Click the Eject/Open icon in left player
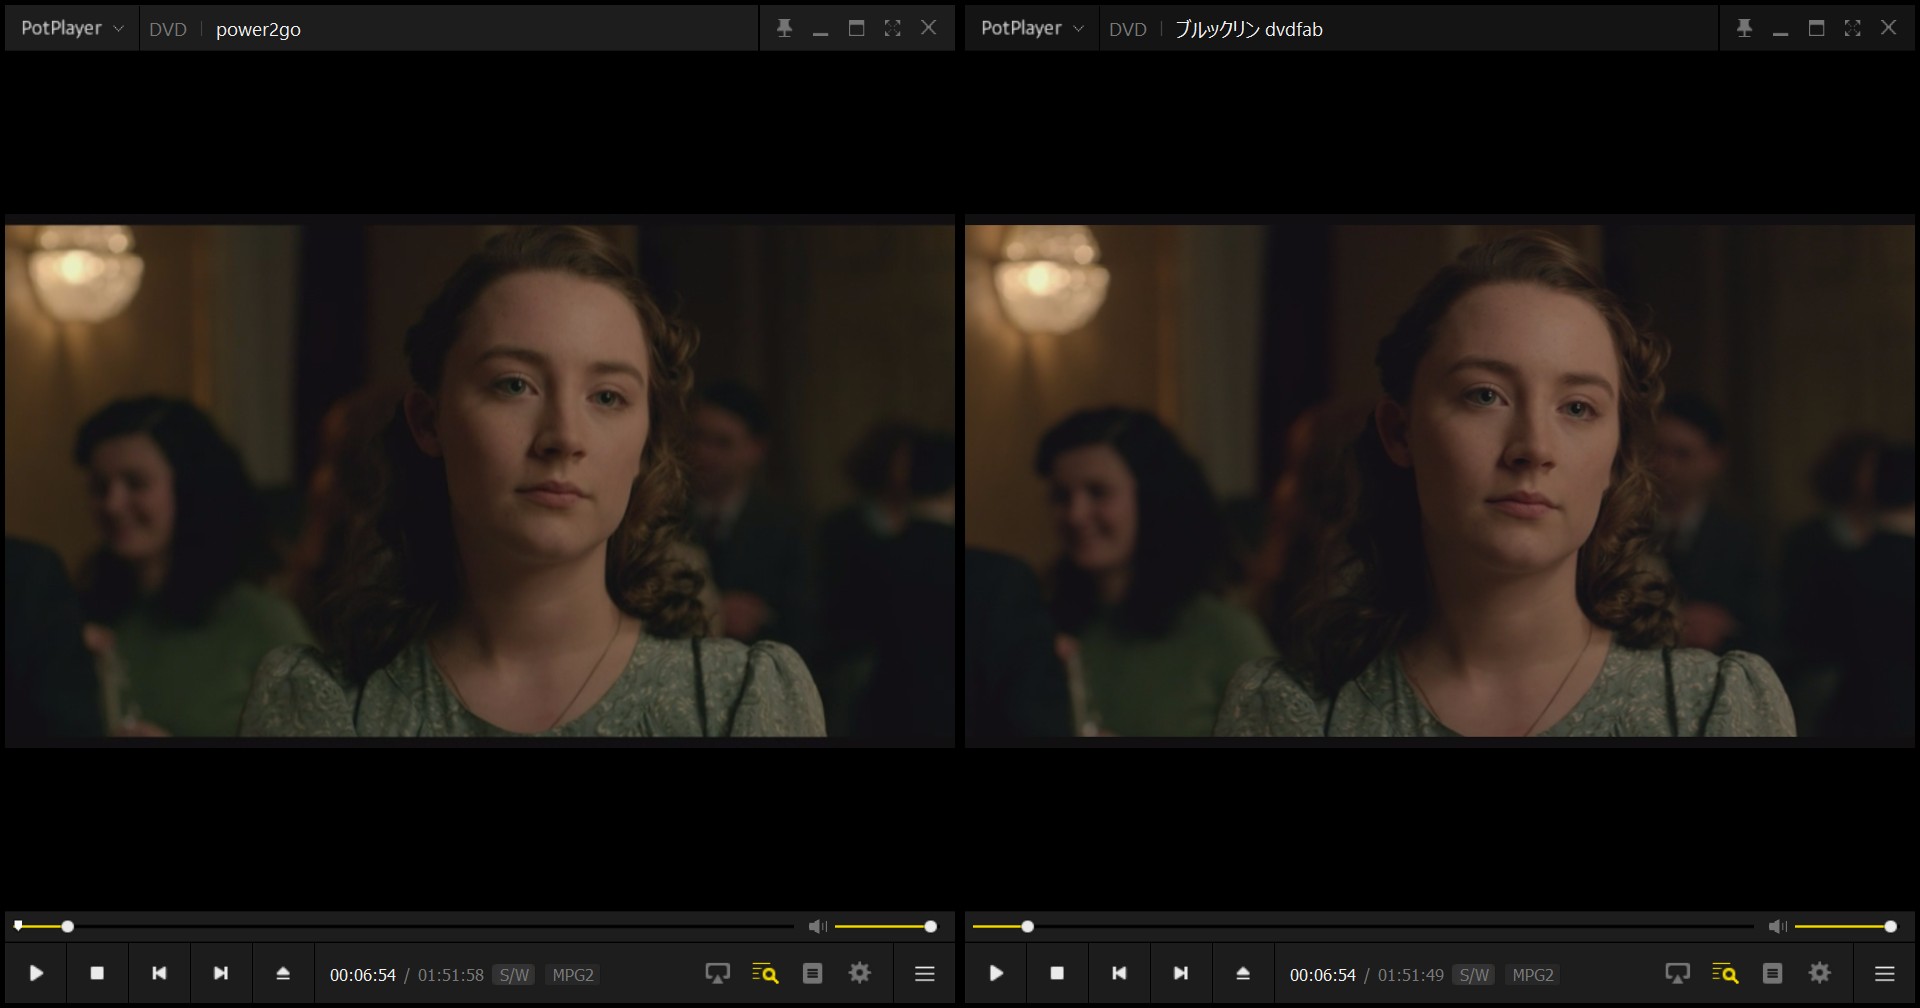Viewport: 1920px width, 1008px height. click(x=283, y=973)
